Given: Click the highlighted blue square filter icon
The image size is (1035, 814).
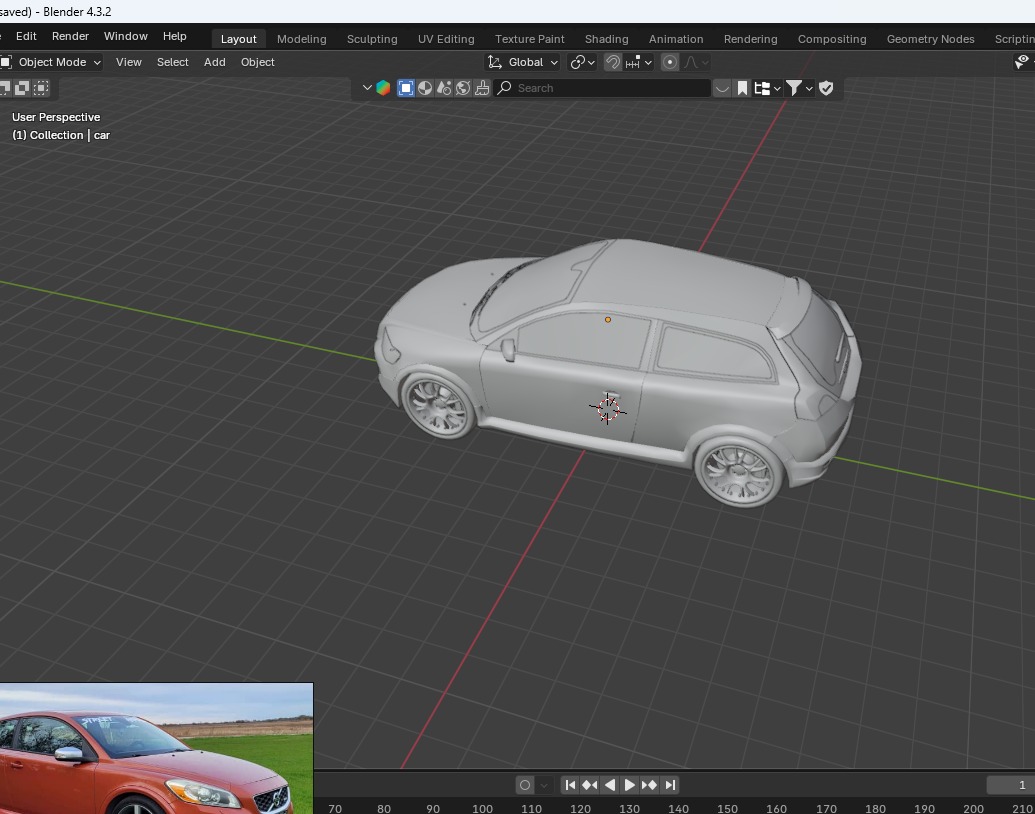Looking at the screenshot, I should coord(406,88).
